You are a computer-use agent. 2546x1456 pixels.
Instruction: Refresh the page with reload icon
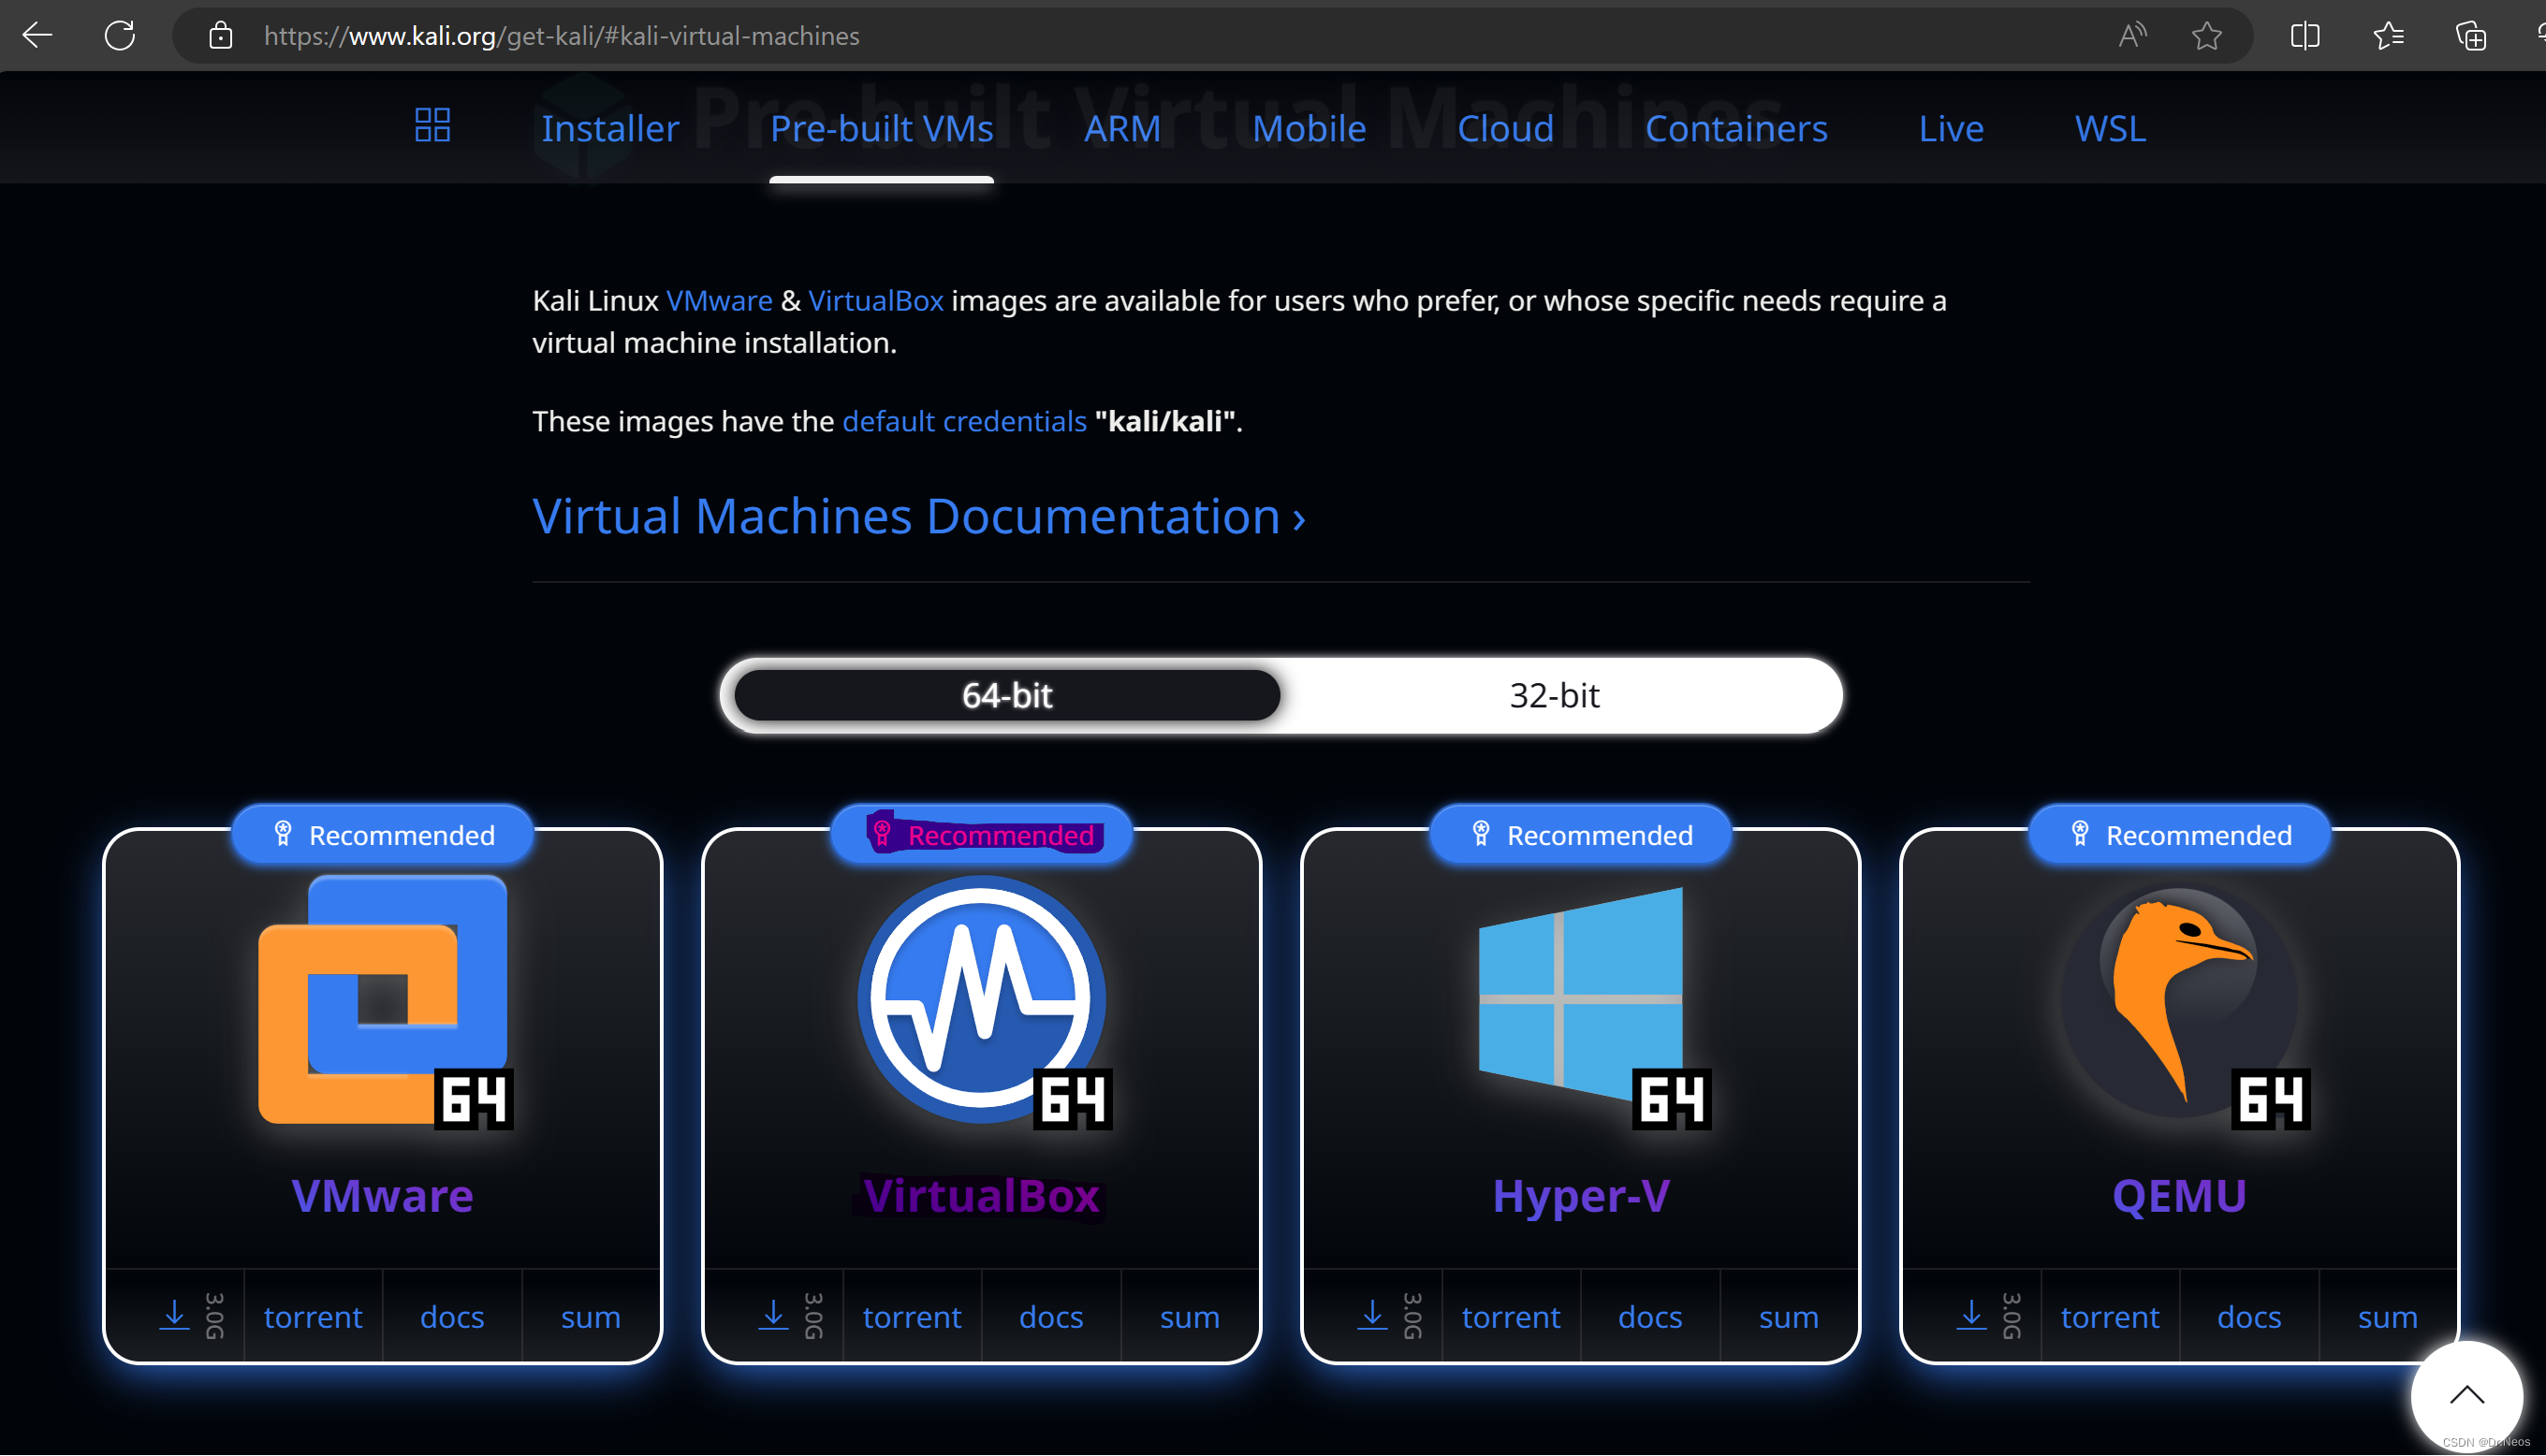[120, 36]
